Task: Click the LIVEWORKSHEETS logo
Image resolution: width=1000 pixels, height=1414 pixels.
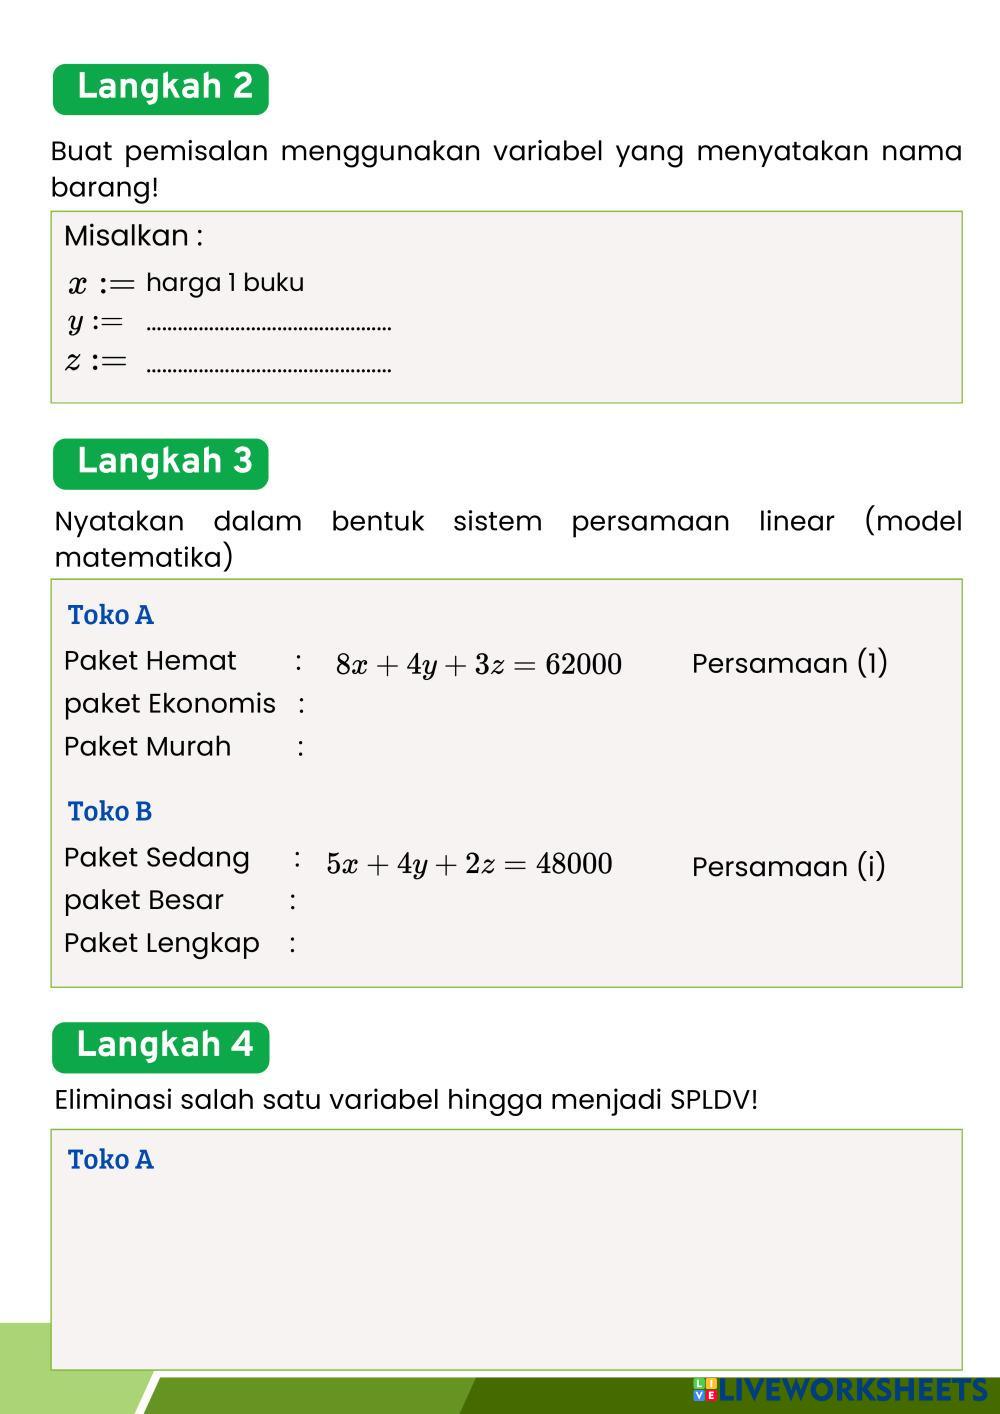Action: point(840,1390)
